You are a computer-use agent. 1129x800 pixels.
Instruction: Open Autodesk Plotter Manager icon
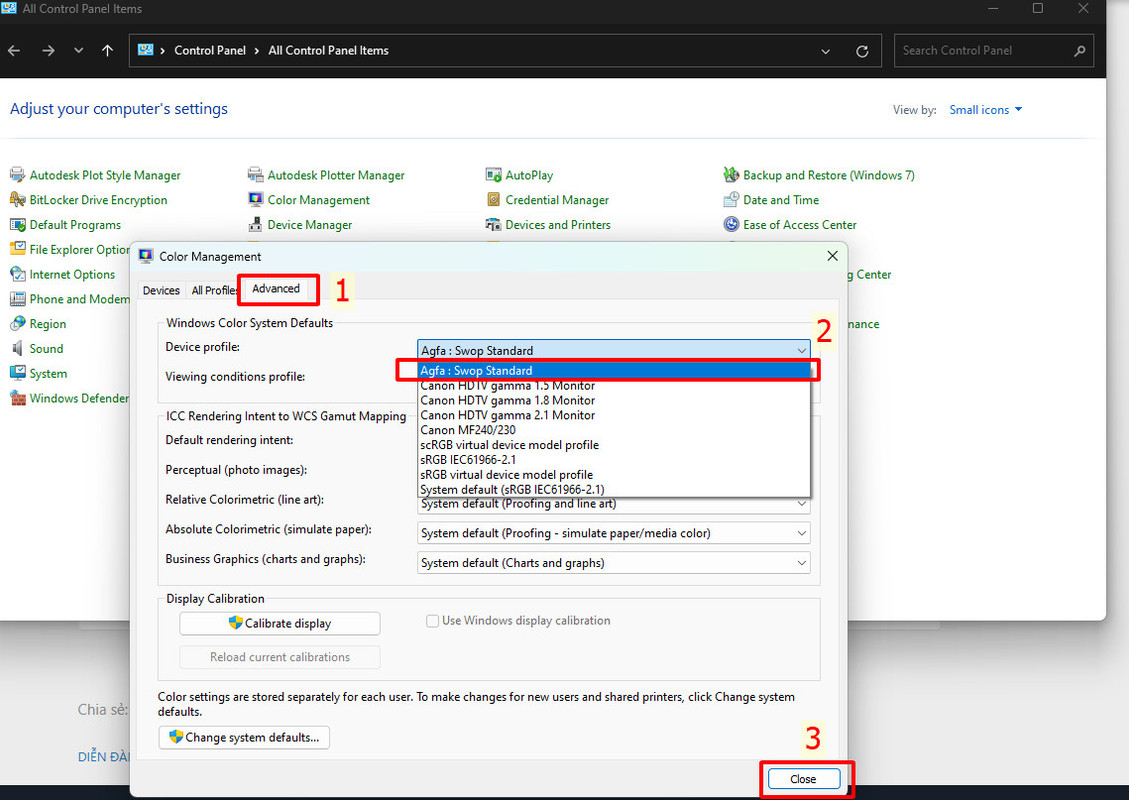pyautogui.click(x=255, y=175)
